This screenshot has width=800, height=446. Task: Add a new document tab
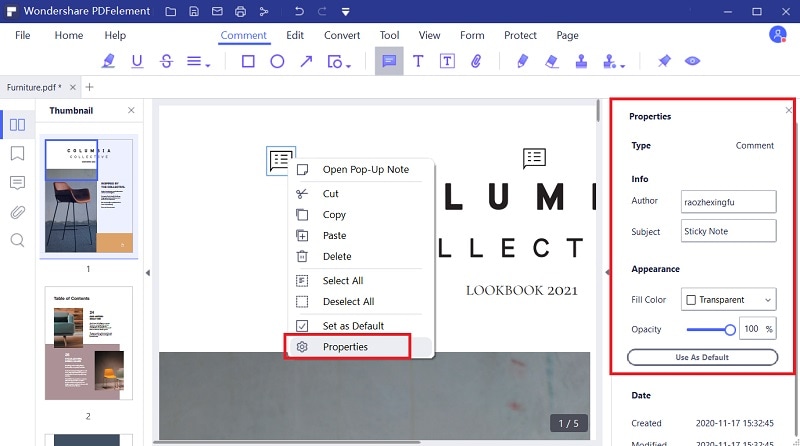tap(89, 87)
